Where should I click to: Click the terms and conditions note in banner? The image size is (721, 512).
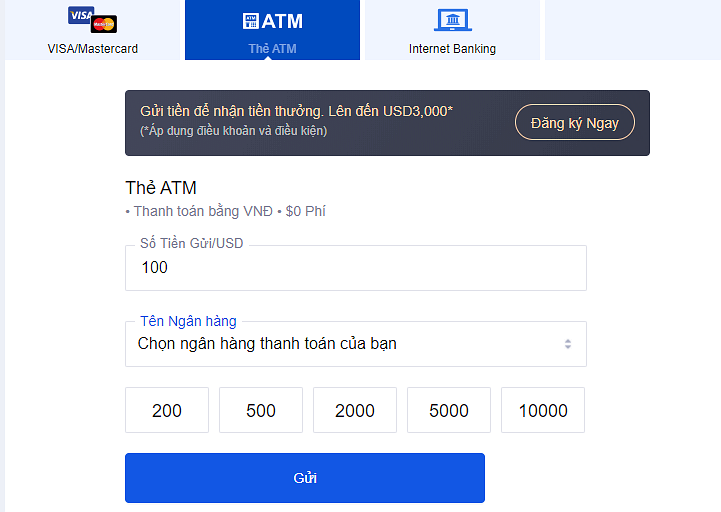tap(233, 131)
